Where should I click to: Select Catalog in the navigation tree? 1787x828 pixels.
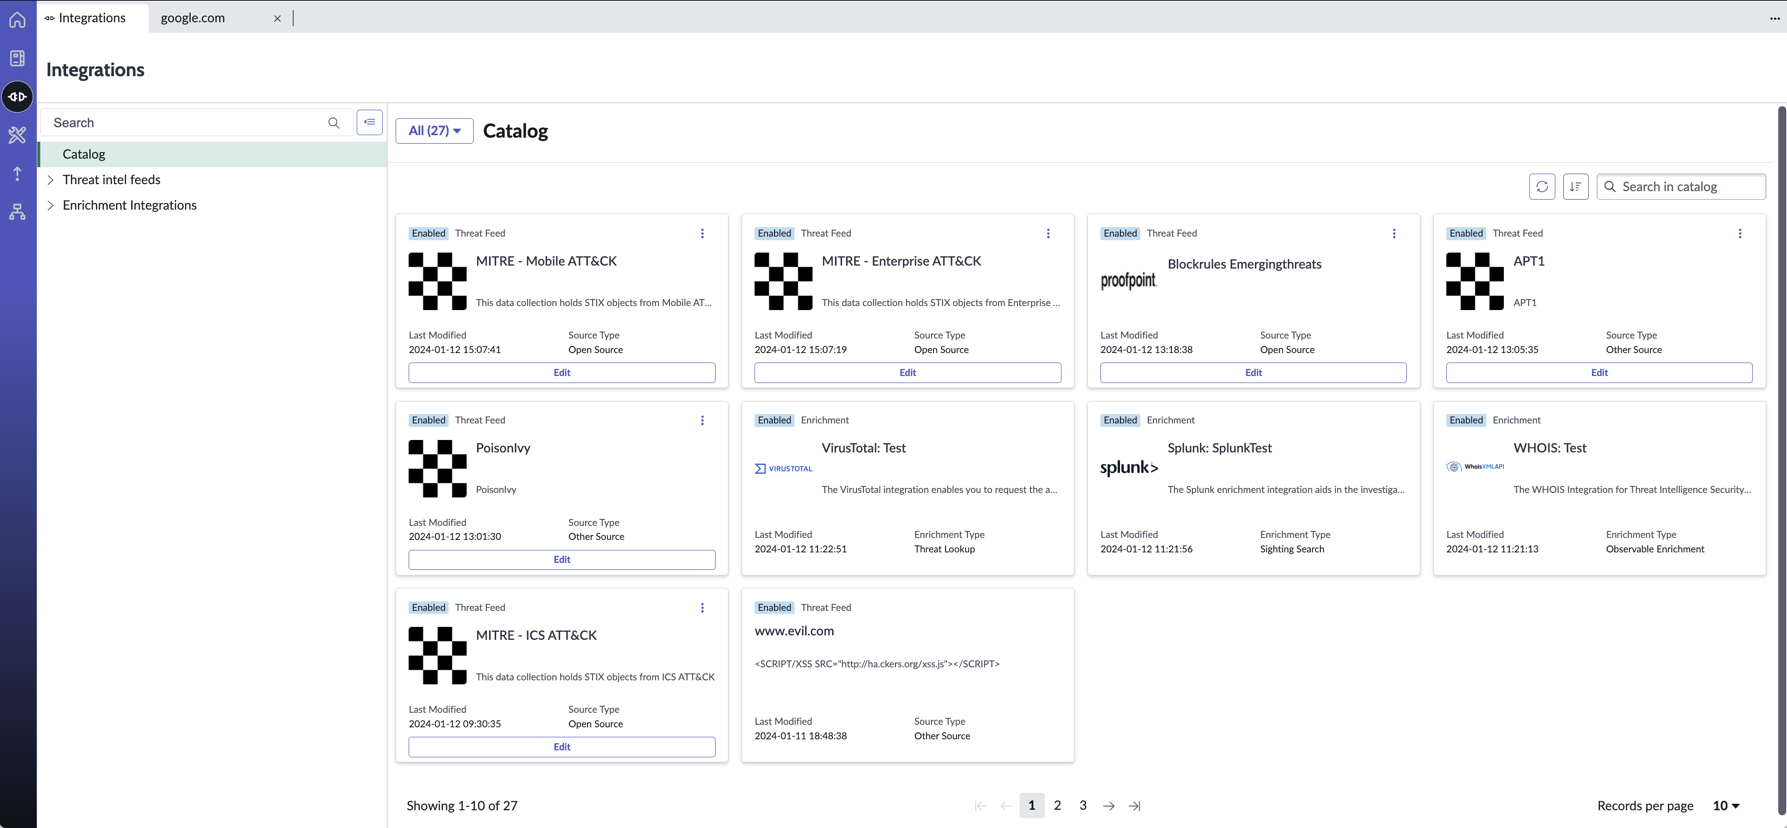[213, 154]
